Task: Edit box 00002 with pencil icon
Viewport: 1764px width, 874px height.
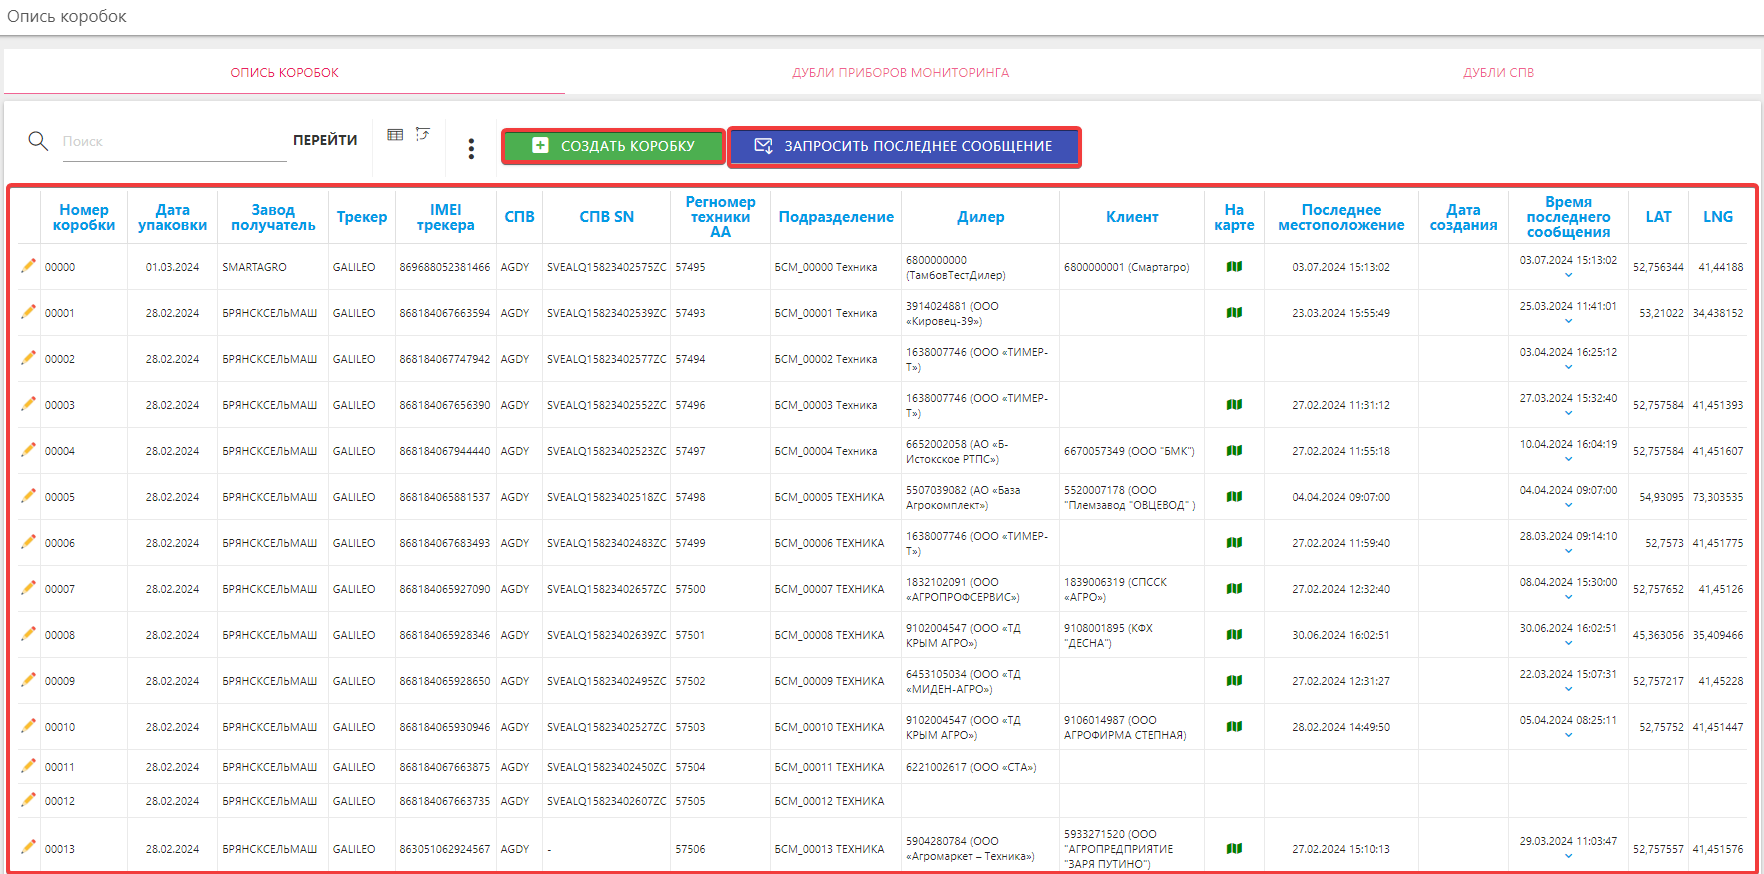Action: click(x=28, y=358)
